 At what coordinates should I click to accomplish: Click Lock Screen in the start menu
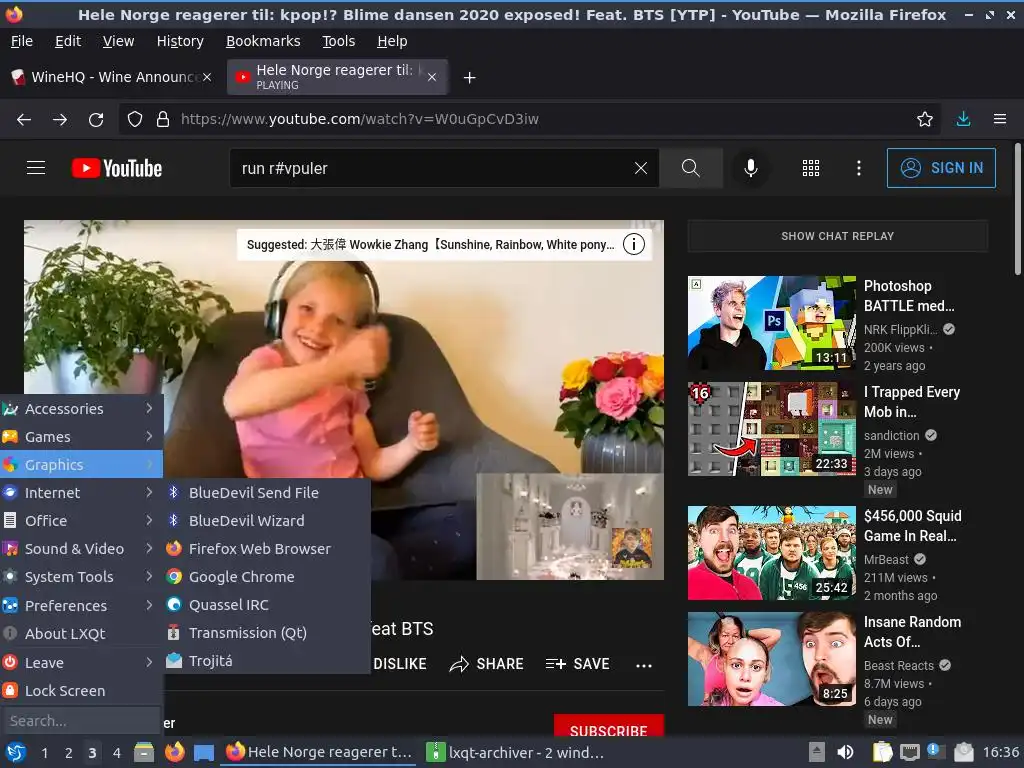pos(82,691)
